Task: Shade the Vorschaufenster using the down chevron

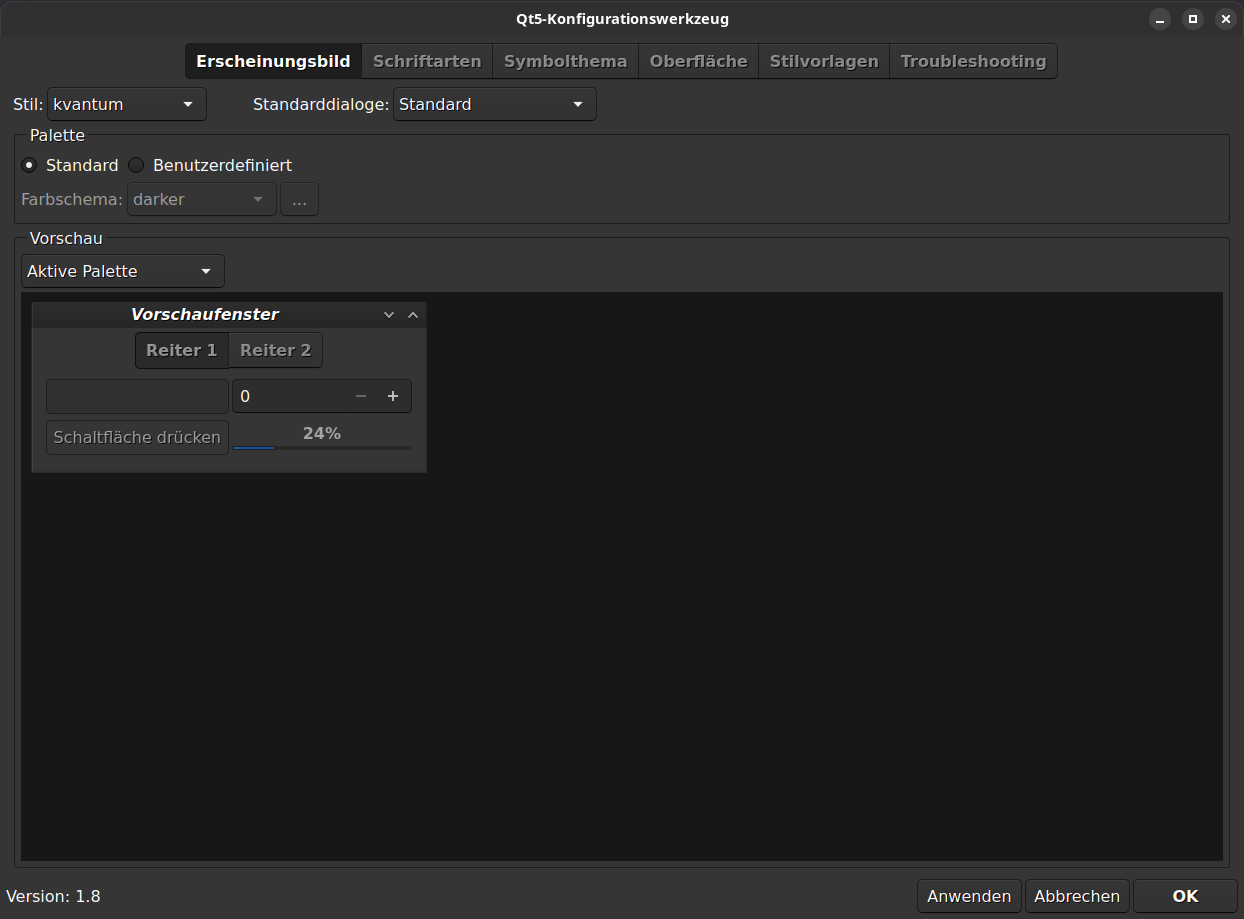Action: [x=389, y=315]
